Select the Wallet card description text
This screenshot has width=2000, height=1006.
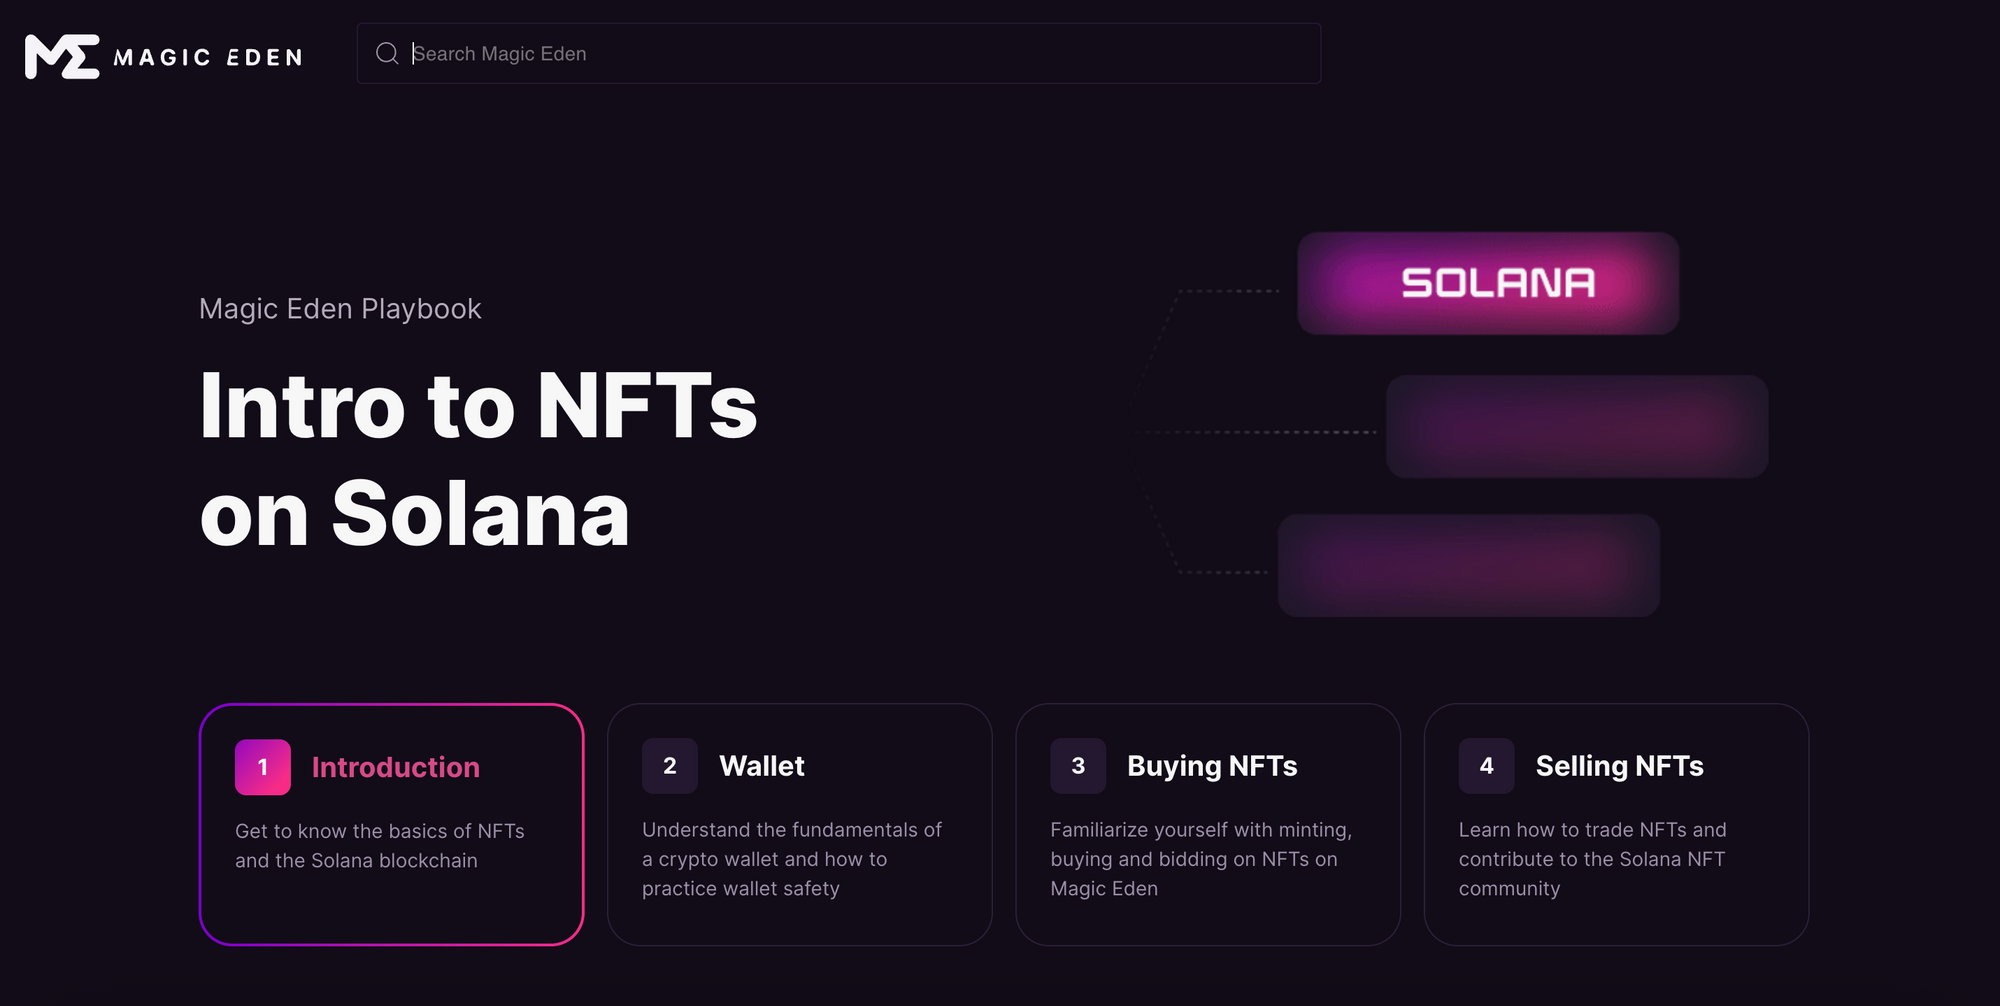click(792, 859)
